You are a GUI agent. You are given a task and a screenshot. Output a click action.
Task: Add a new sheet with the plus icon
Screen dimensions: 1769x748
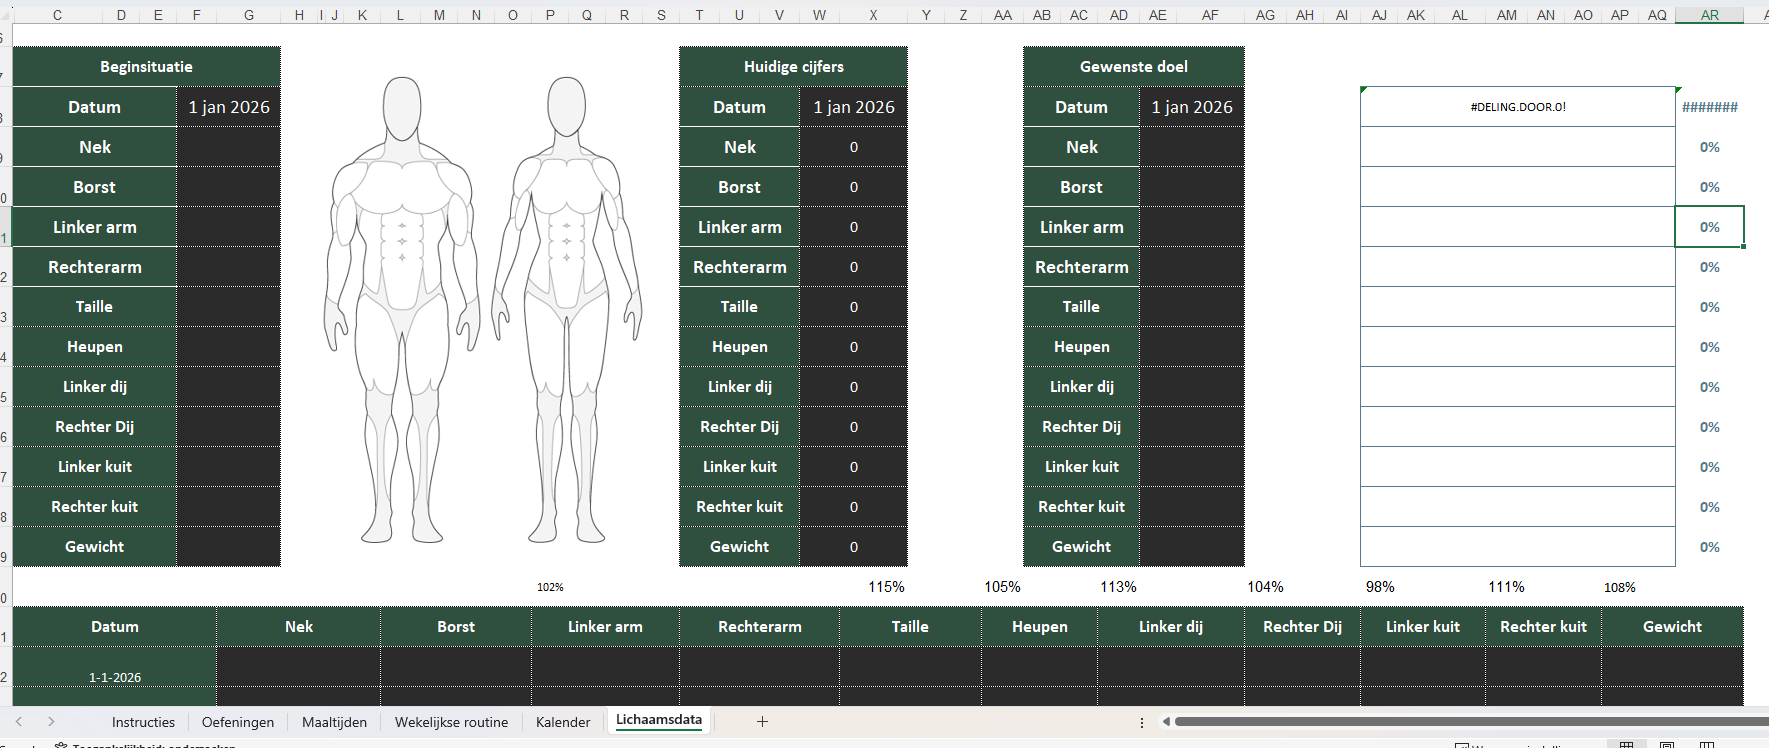(x=762, y=721)
